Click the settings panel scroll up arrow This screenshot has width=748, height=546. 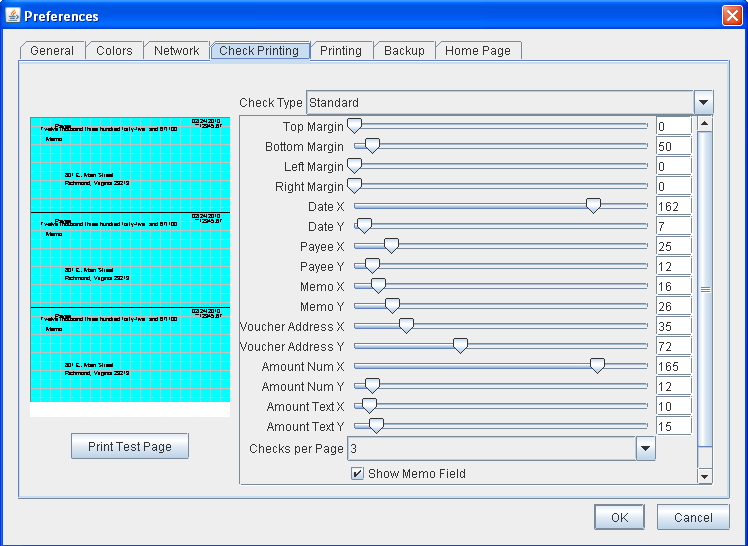(x=705, y=124)
